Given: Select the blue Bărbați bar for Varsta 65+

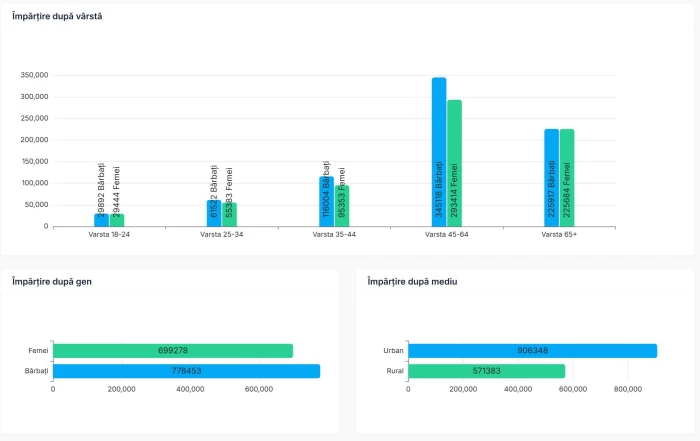Looking at the screenshot, I should (x=551, y=177).
